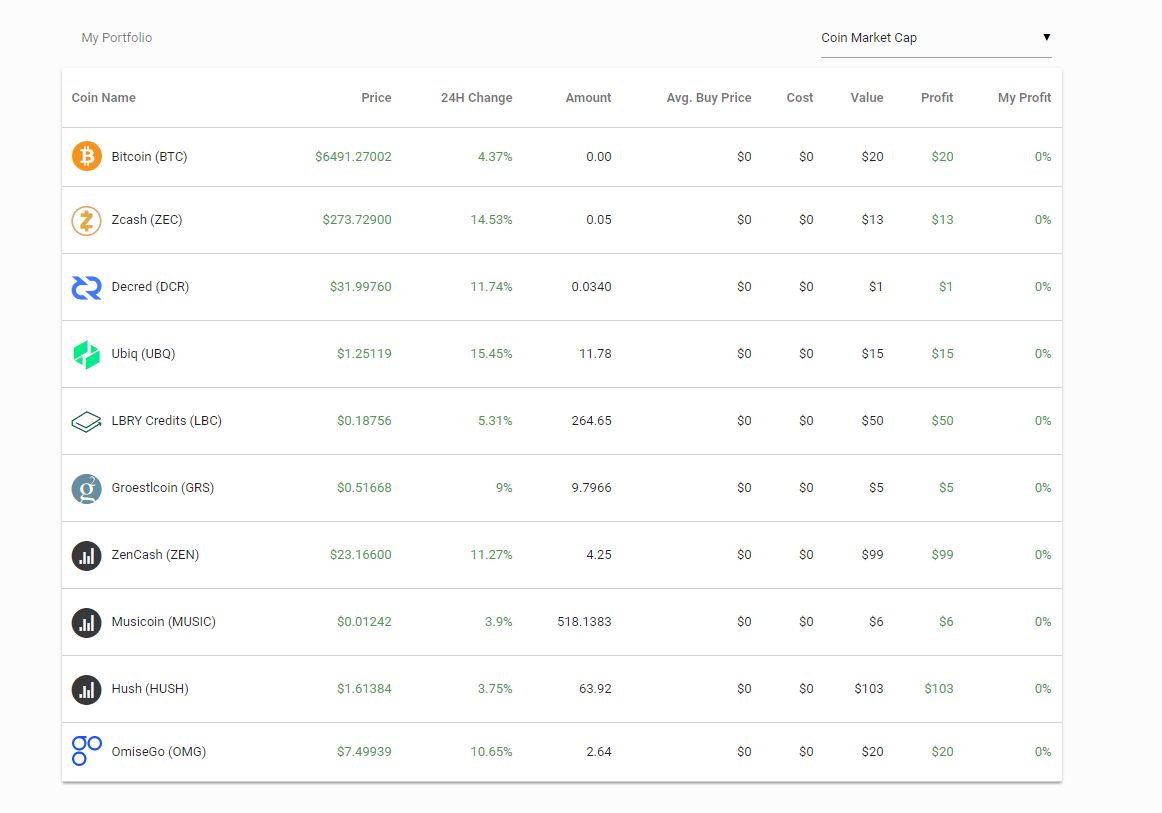The image size is (1162, 813).
Task: Select the Zcash (ZEC) name
Action: (147, 219)
